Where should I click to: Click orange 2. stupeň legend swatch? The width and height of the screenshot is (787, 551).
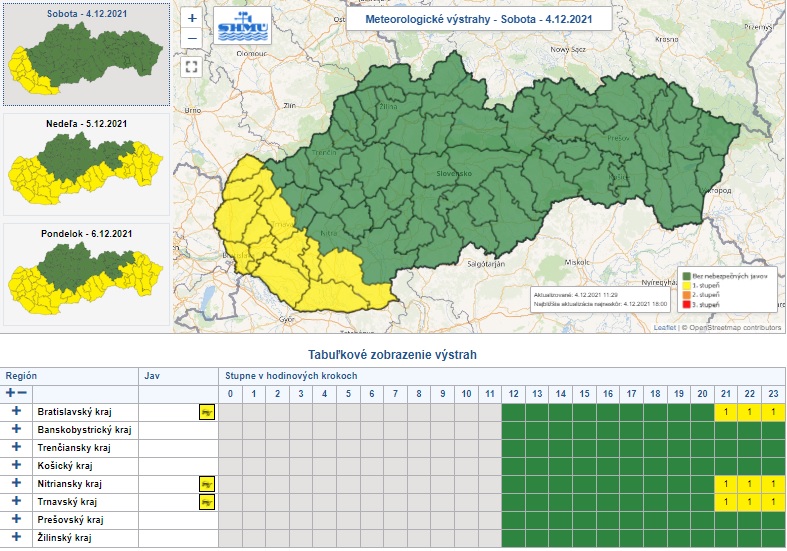pos(687,295)
